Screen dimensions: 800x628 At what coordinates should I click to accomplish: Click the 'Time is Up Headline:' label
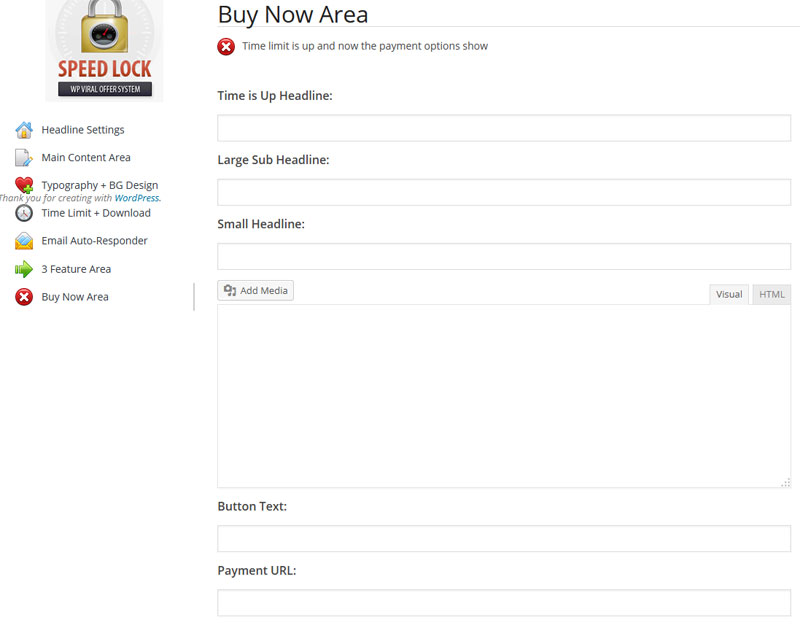[275, 96]
